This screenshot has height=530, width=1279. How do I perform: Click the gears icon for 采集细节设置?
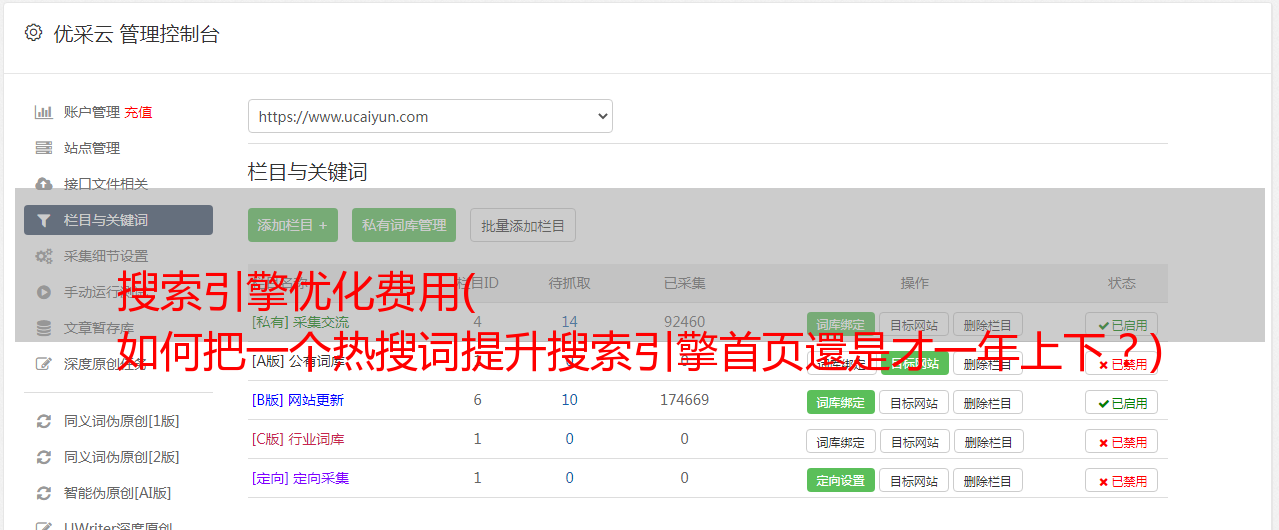(x=44, y=256)
